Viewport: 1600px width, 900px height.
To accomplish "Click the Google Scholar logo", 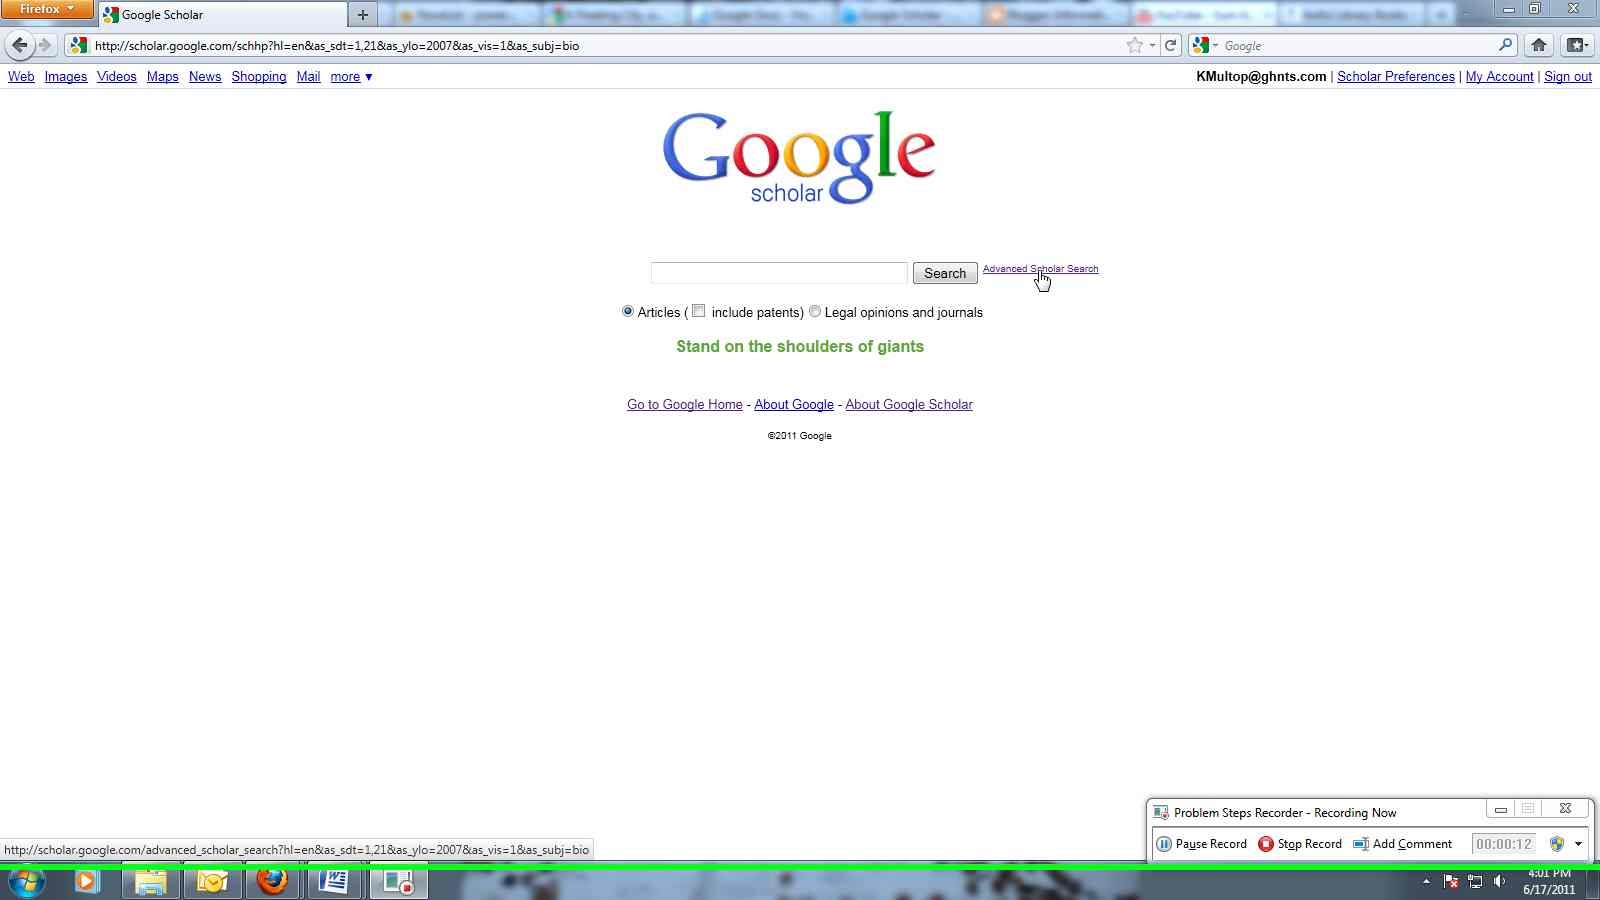I will tap(799, 158).
